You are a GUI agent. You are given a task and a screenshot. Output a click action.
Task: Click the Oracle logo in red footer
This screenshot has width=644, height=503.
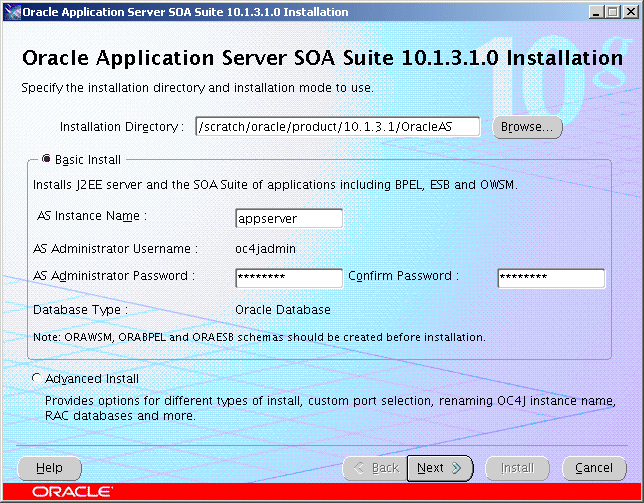pyautogui.click(x=72, y=492)
